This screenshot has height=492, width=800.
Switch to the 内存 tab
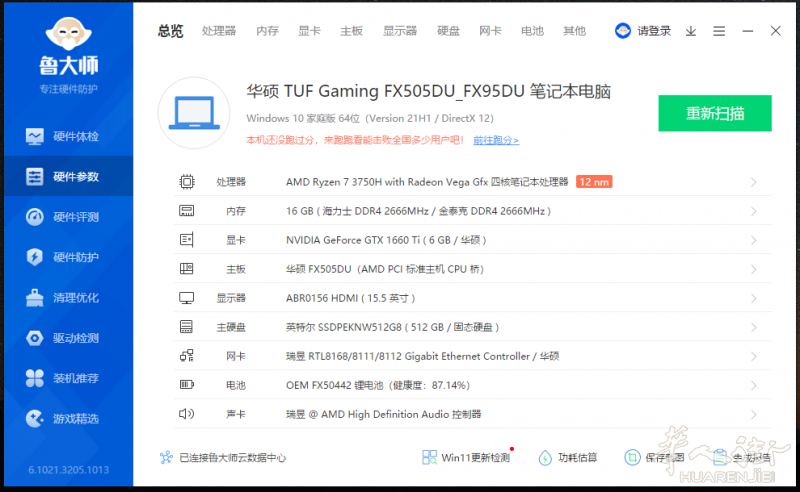[267, 31]
